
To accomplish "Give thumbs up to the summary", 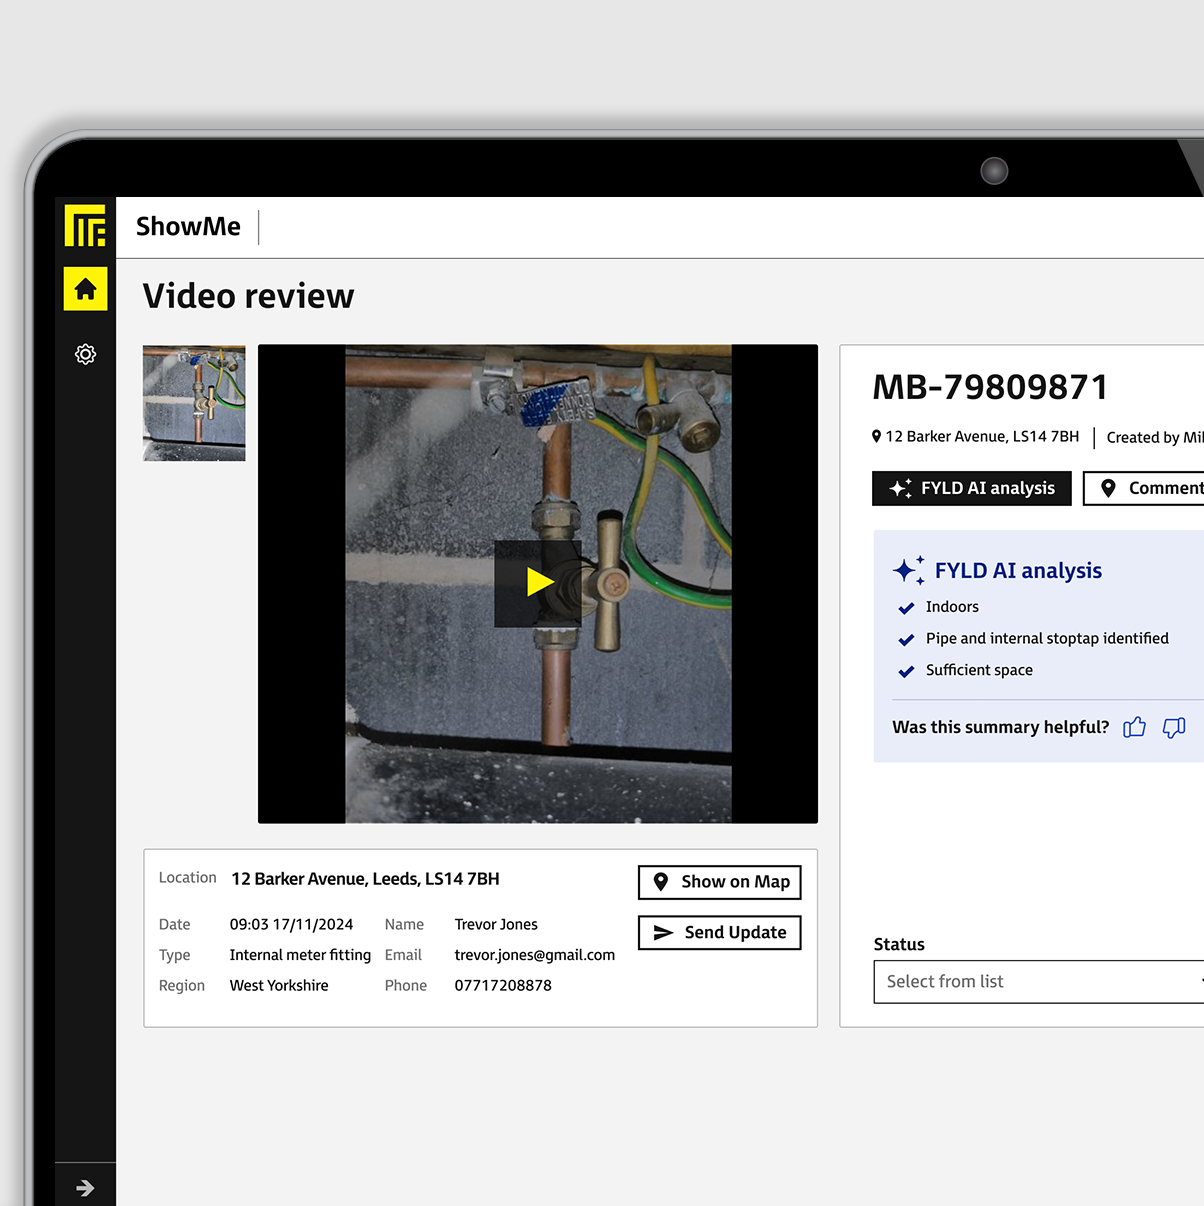I will pos(1134,727).
